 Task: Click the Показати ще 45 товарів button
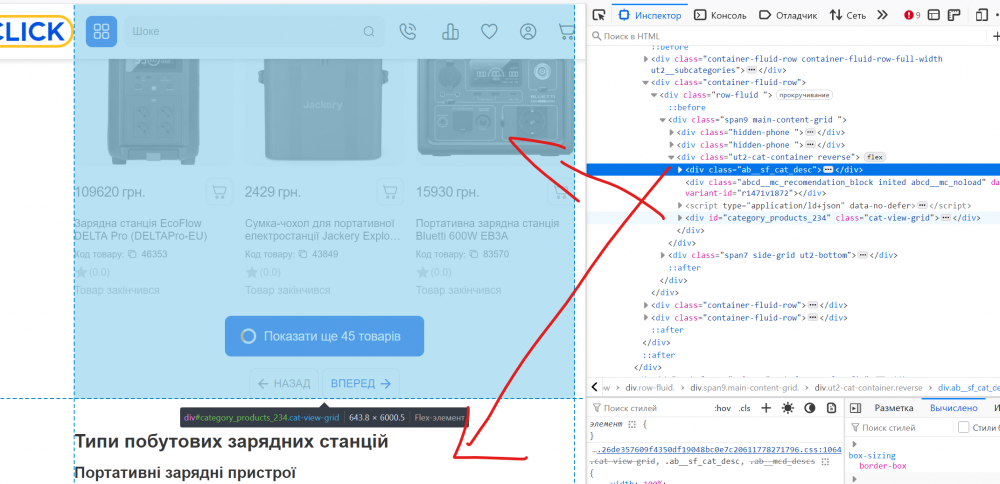coord(324,336)
